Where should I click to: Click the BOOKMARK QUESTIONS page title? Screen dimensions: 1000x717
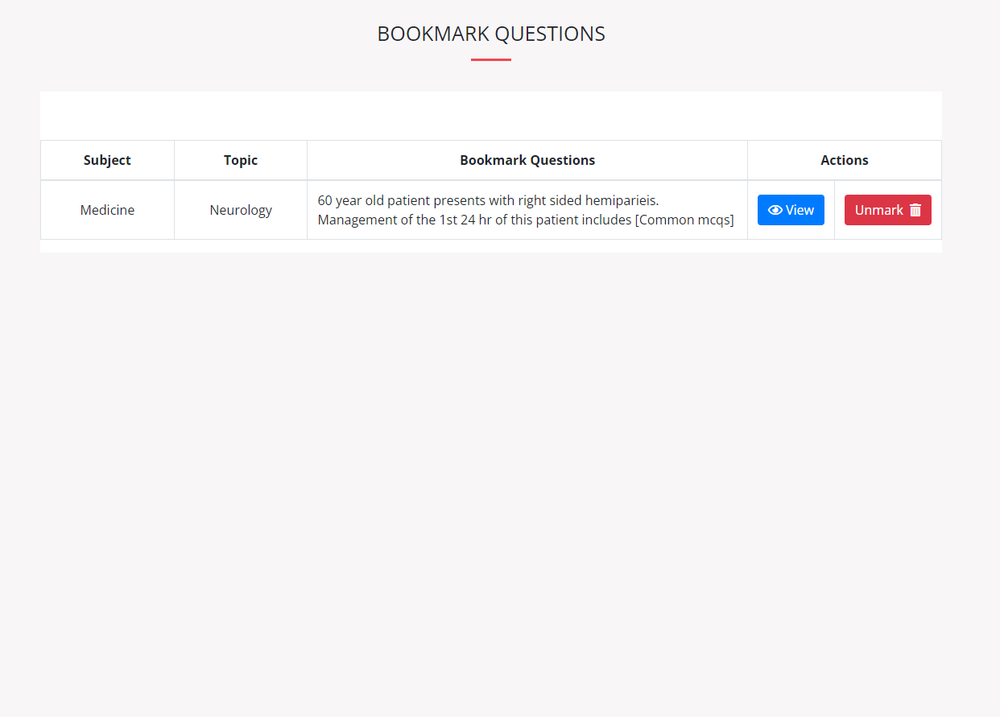(491, 34)
